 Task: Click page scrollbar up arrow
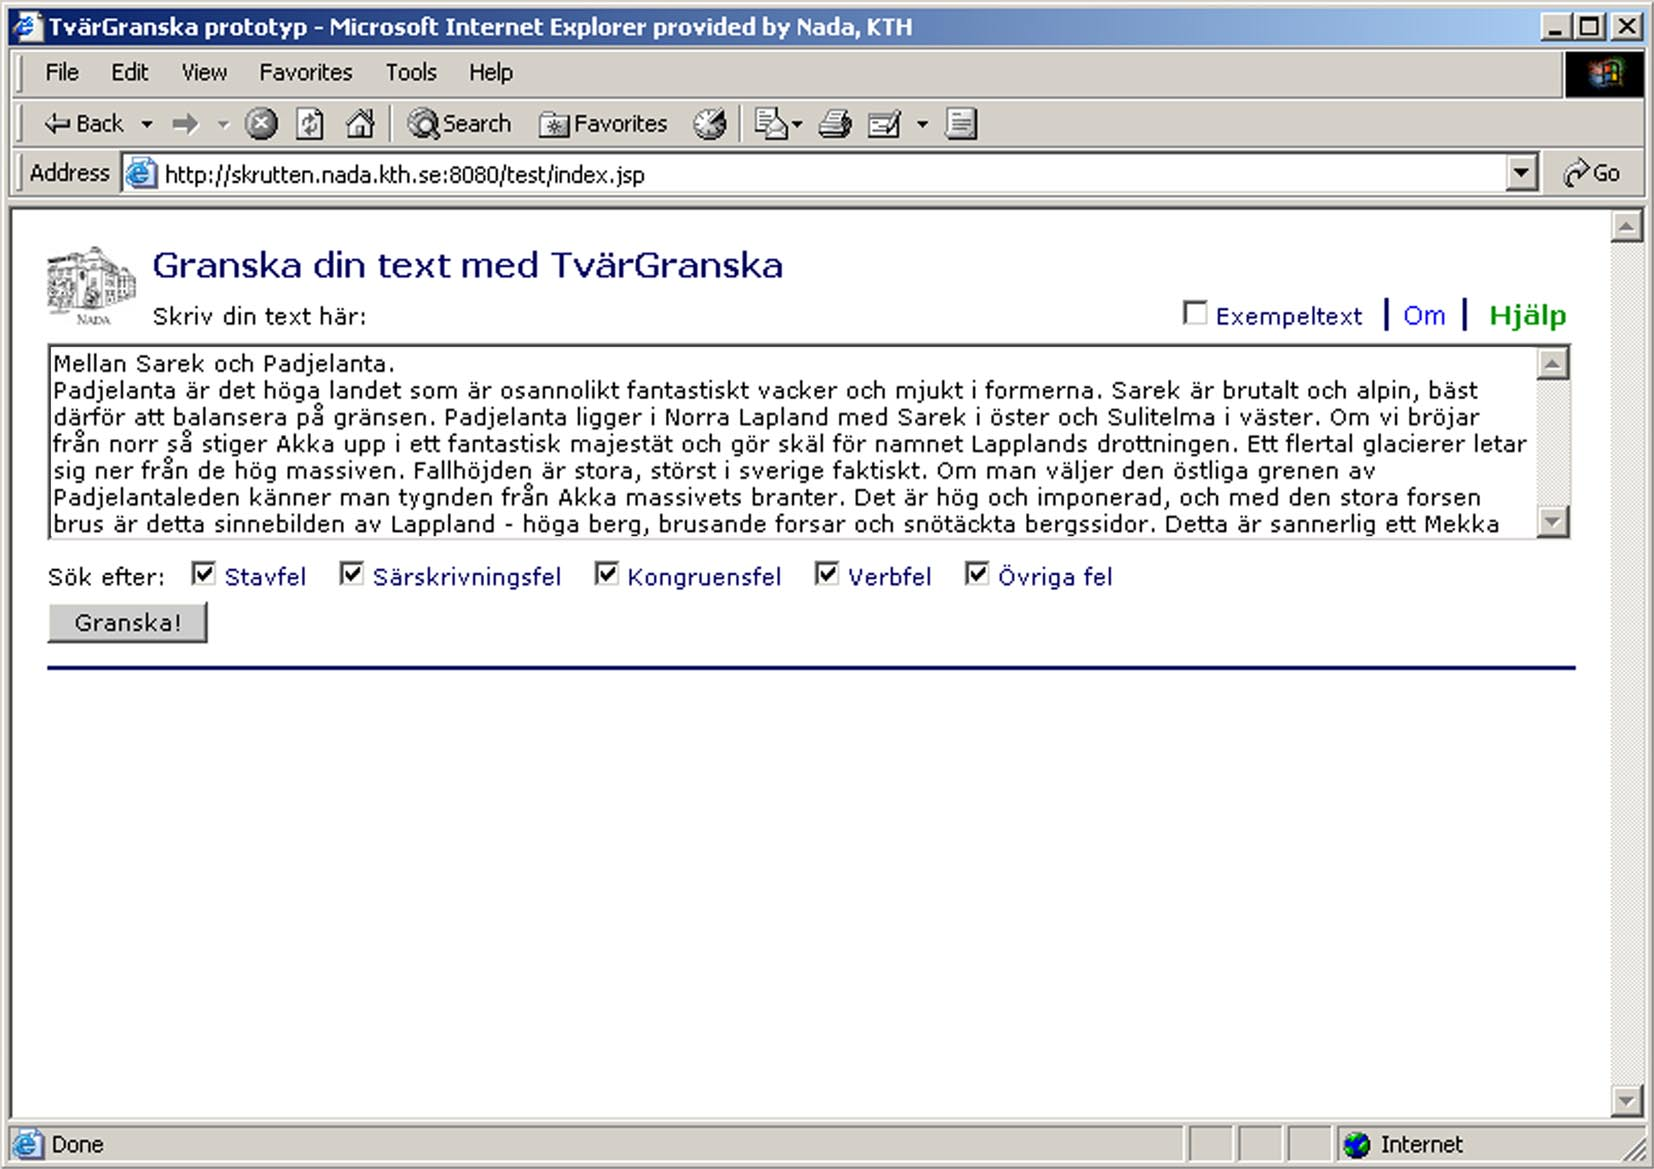(x=1627, y=227)
